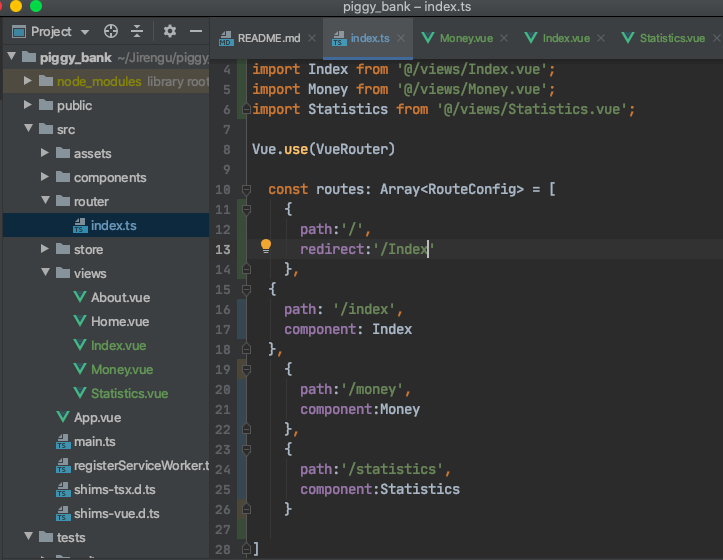Collapse the views folder

[45, 272]
